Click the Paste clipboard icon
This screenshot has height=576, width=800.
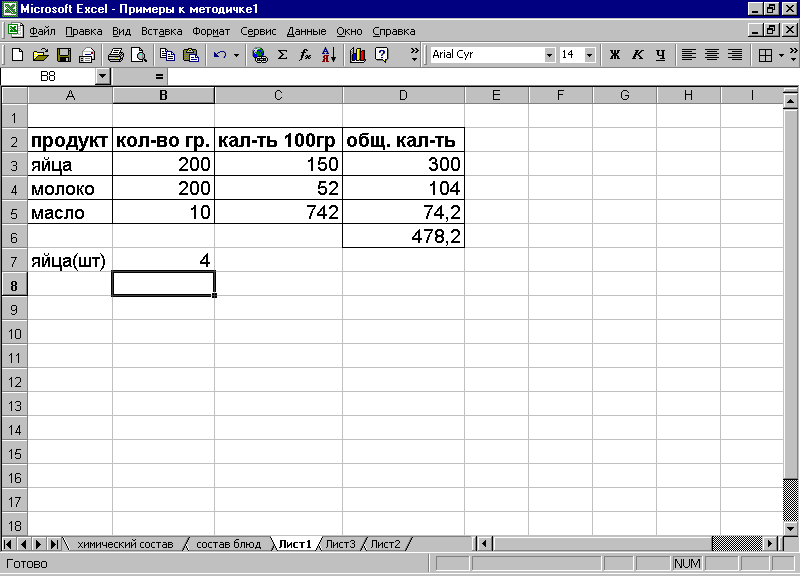click(x=190, y=55)
